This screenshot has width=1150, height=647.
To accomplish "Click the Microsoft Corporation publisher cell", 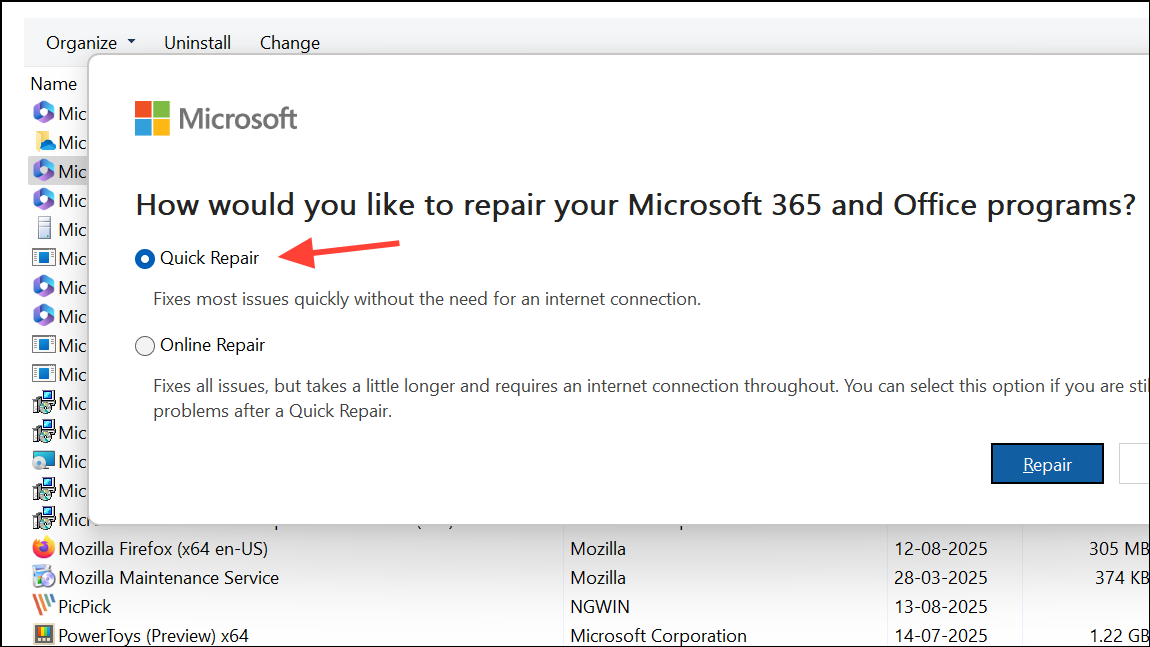I will [x=658, y=635].
